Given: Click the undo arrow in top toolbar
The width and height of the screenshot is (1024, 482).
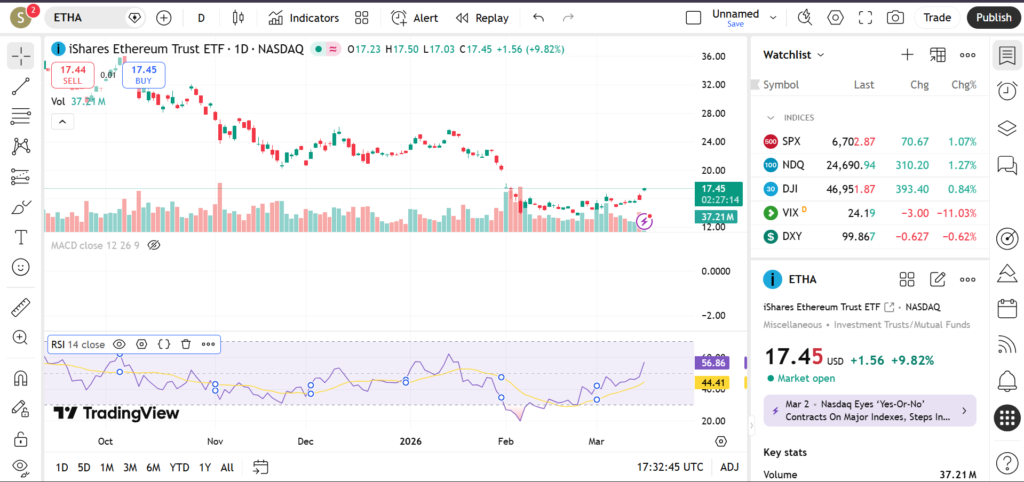Looking at the screenshot, I should pyautogui.click(x=539, y=18).
